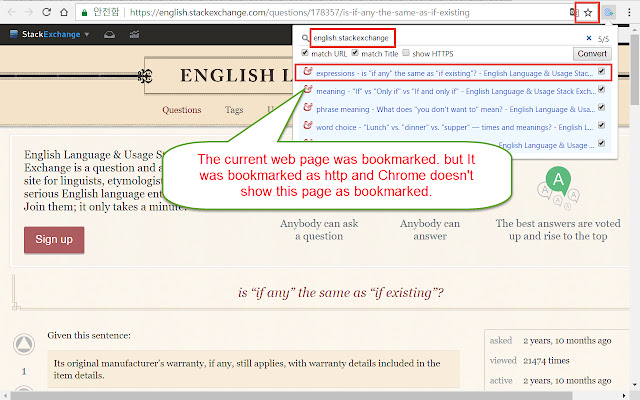Open Chrome's three-dot menu
Image resolution: width=640 pixels, height=400 pixels.
629,12
